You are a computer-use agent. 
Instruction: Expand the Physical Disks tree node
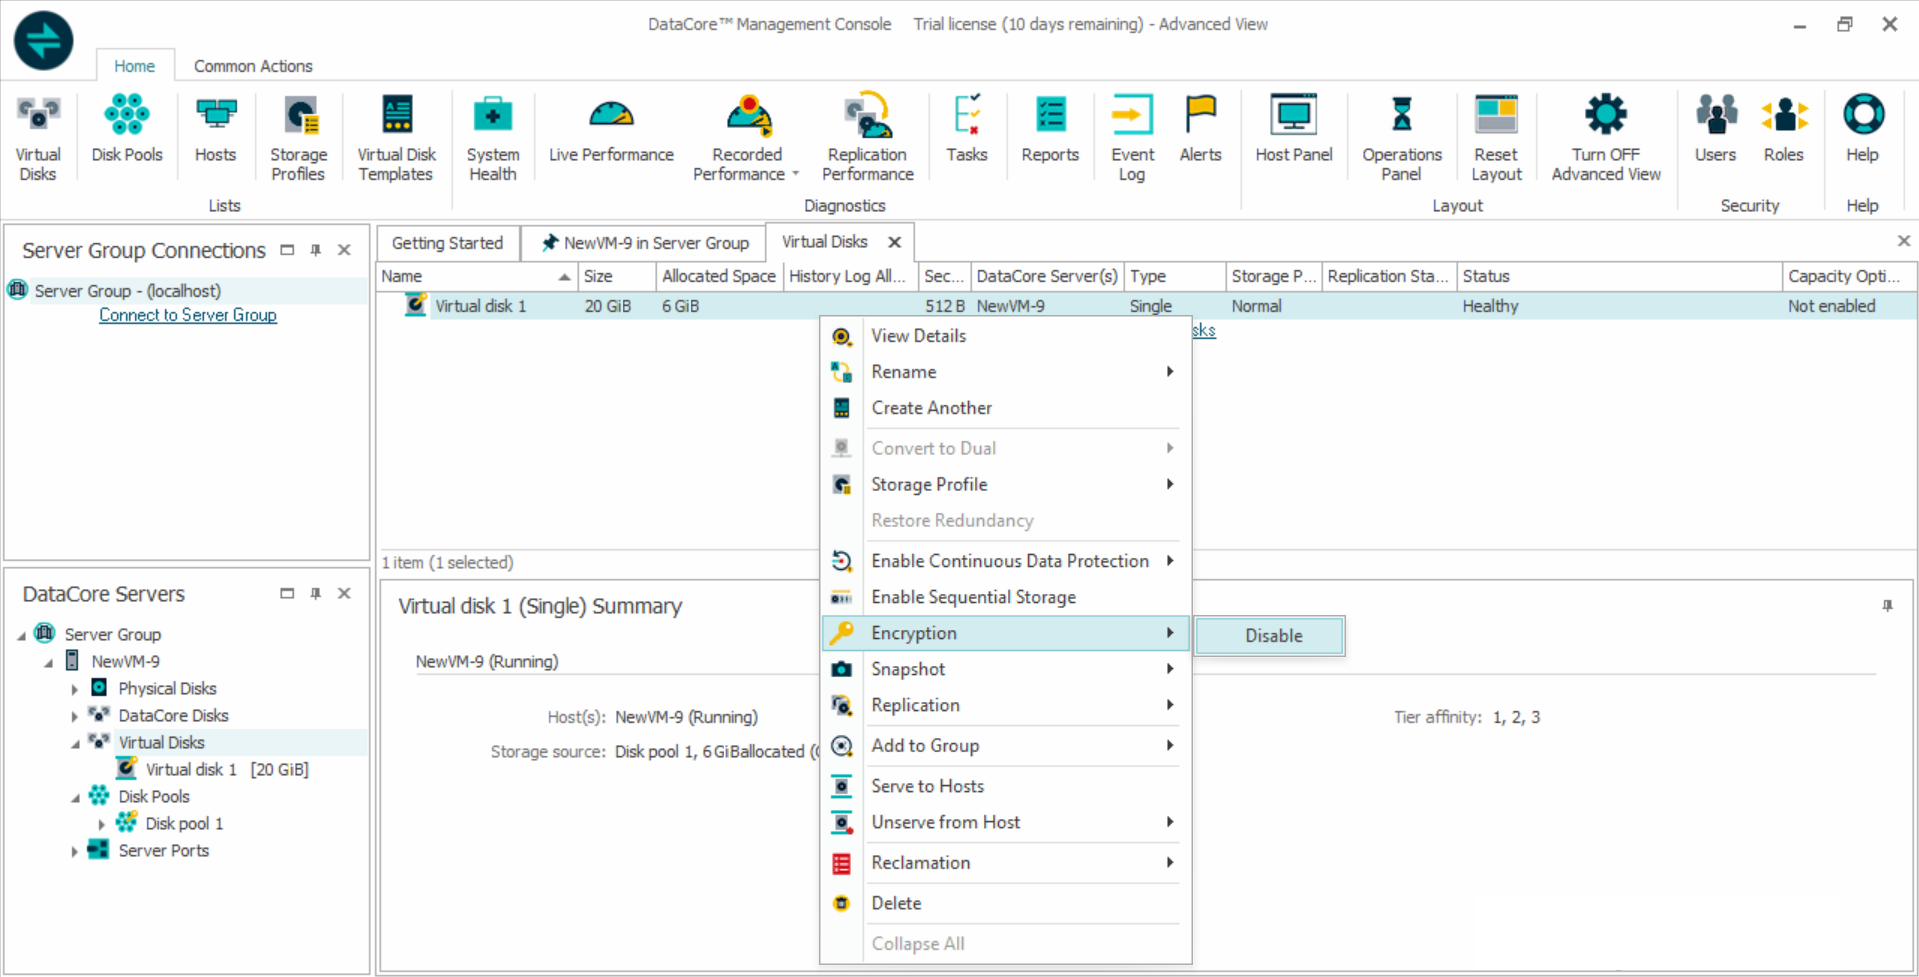[75, 689]
